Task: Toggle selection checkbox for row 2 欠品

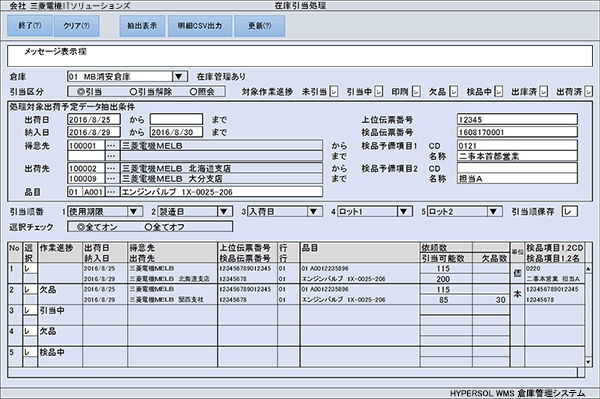Action: coord(30,290)
